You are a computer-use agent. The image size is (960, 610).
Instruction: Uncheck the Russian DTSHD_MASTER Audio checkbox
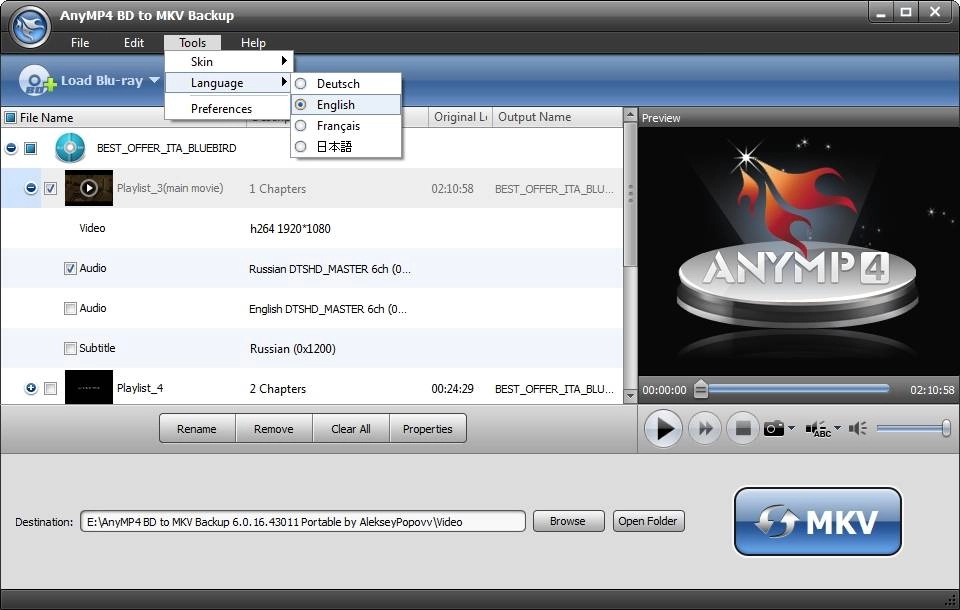(70, 268)
